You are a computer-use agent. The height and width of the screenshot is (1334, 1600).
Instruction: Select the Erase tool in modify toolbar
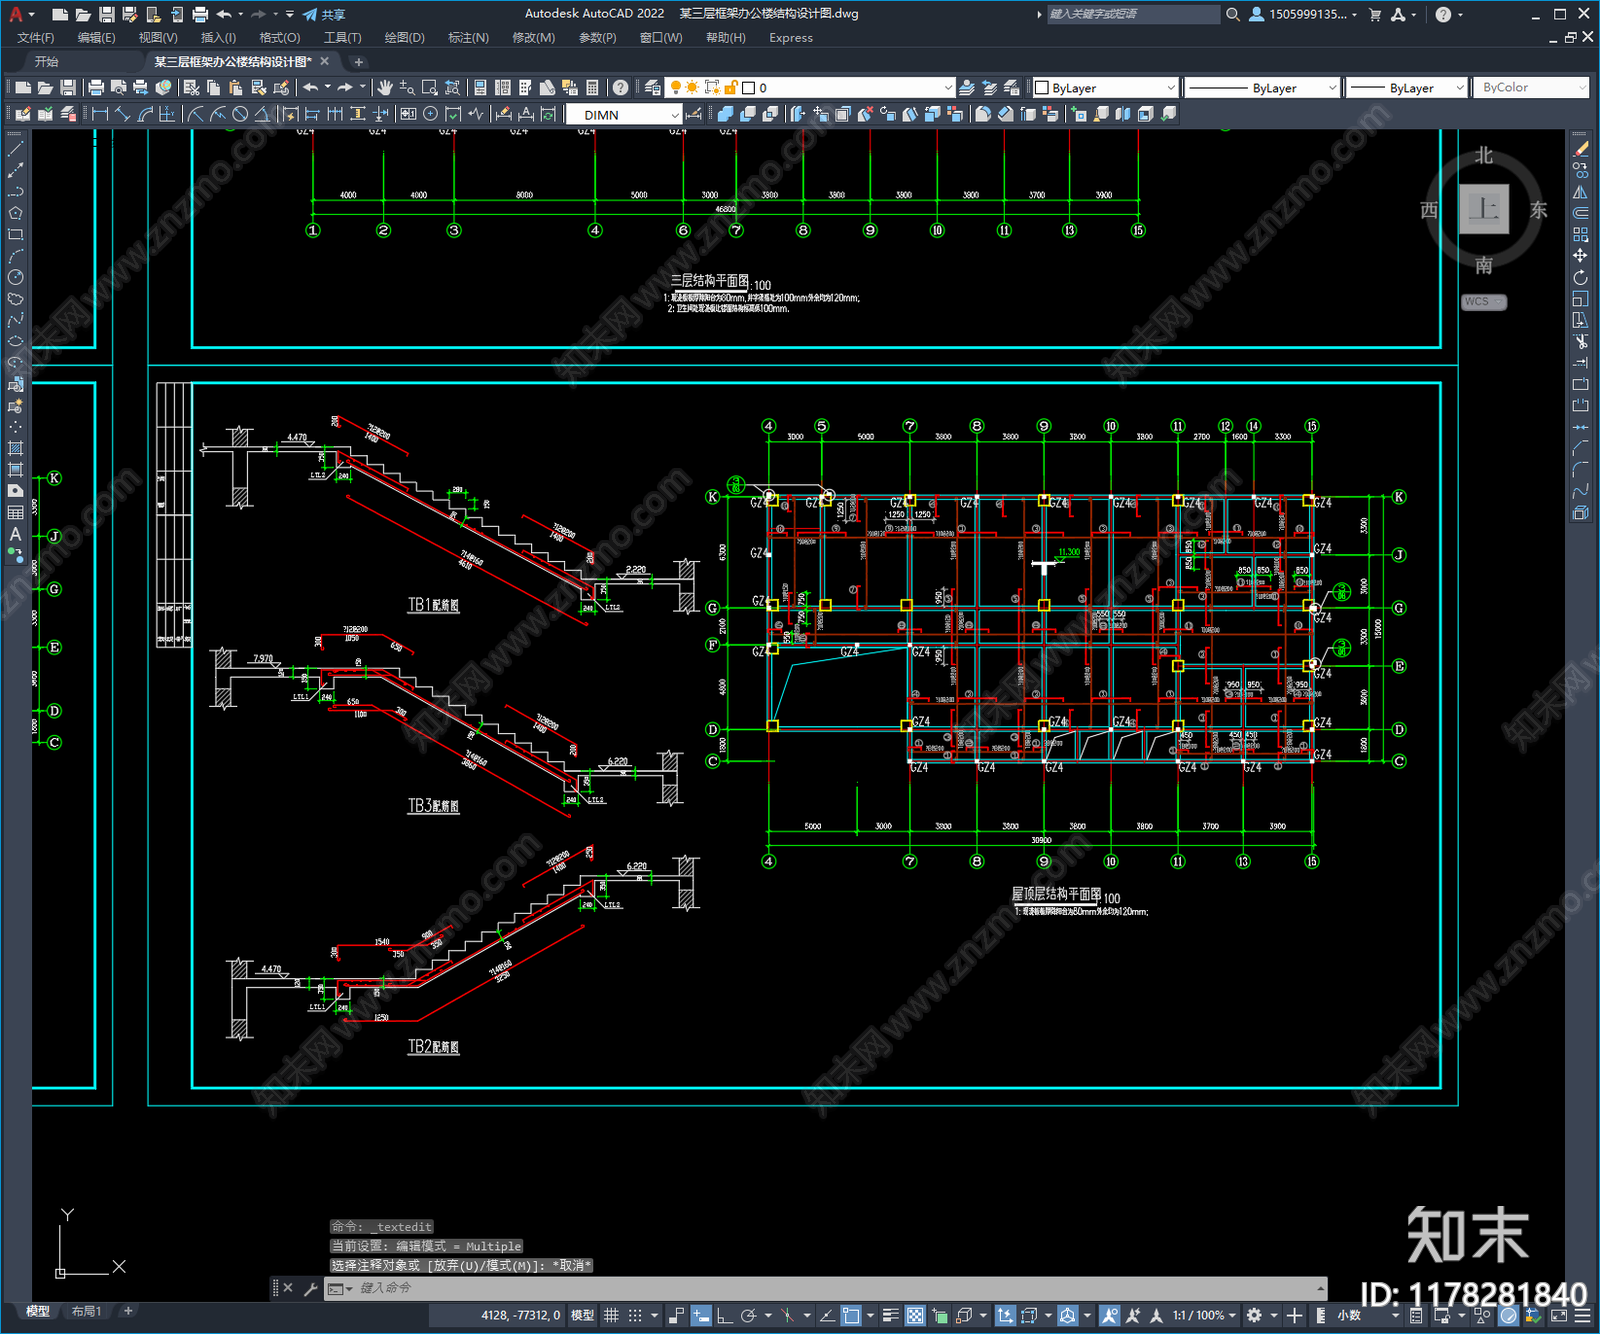[x=1580, y=149]
